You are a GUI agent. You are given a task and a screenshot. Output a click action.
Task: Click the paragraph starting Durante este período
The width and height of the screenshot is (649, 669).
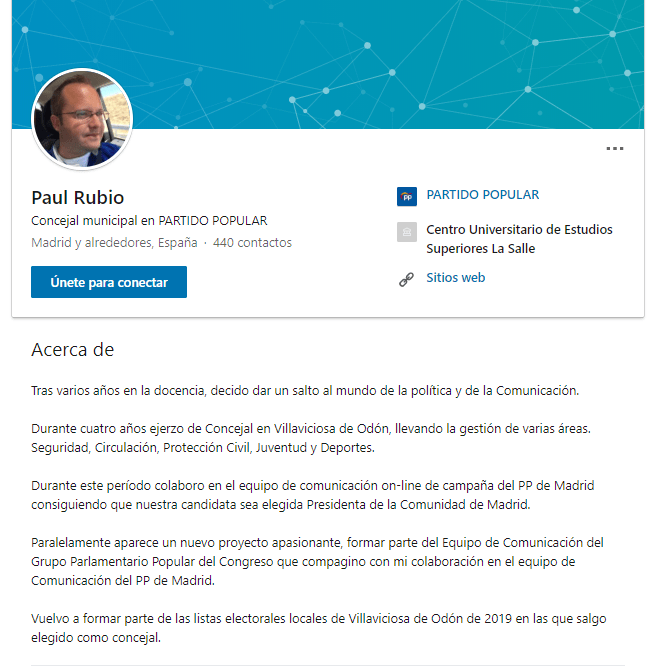tap(312, 495)
